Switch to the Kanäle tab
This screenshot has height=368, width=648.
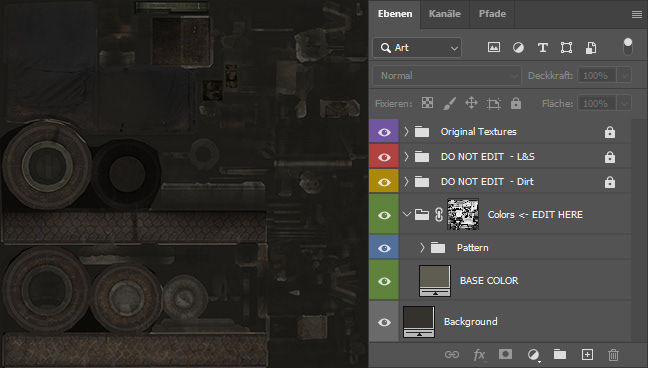click(x=445, y=14)
